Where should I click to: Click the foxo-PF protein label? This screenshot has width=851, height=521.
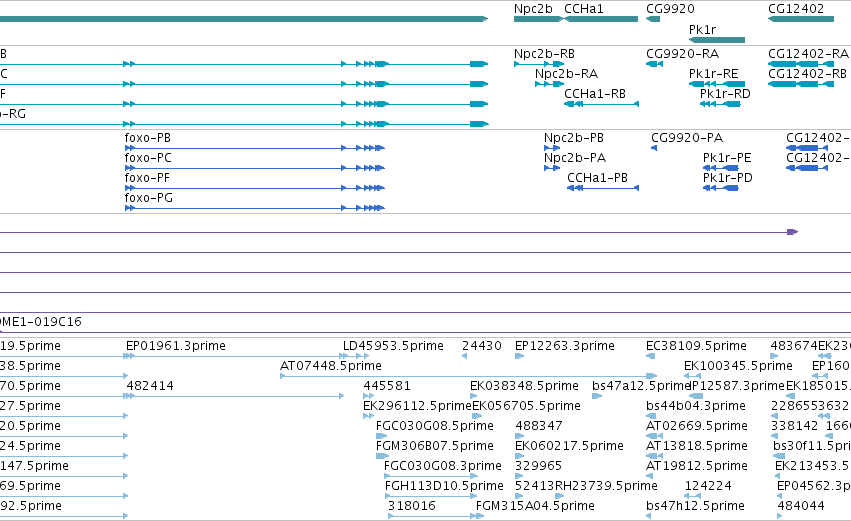pos(147,178)
